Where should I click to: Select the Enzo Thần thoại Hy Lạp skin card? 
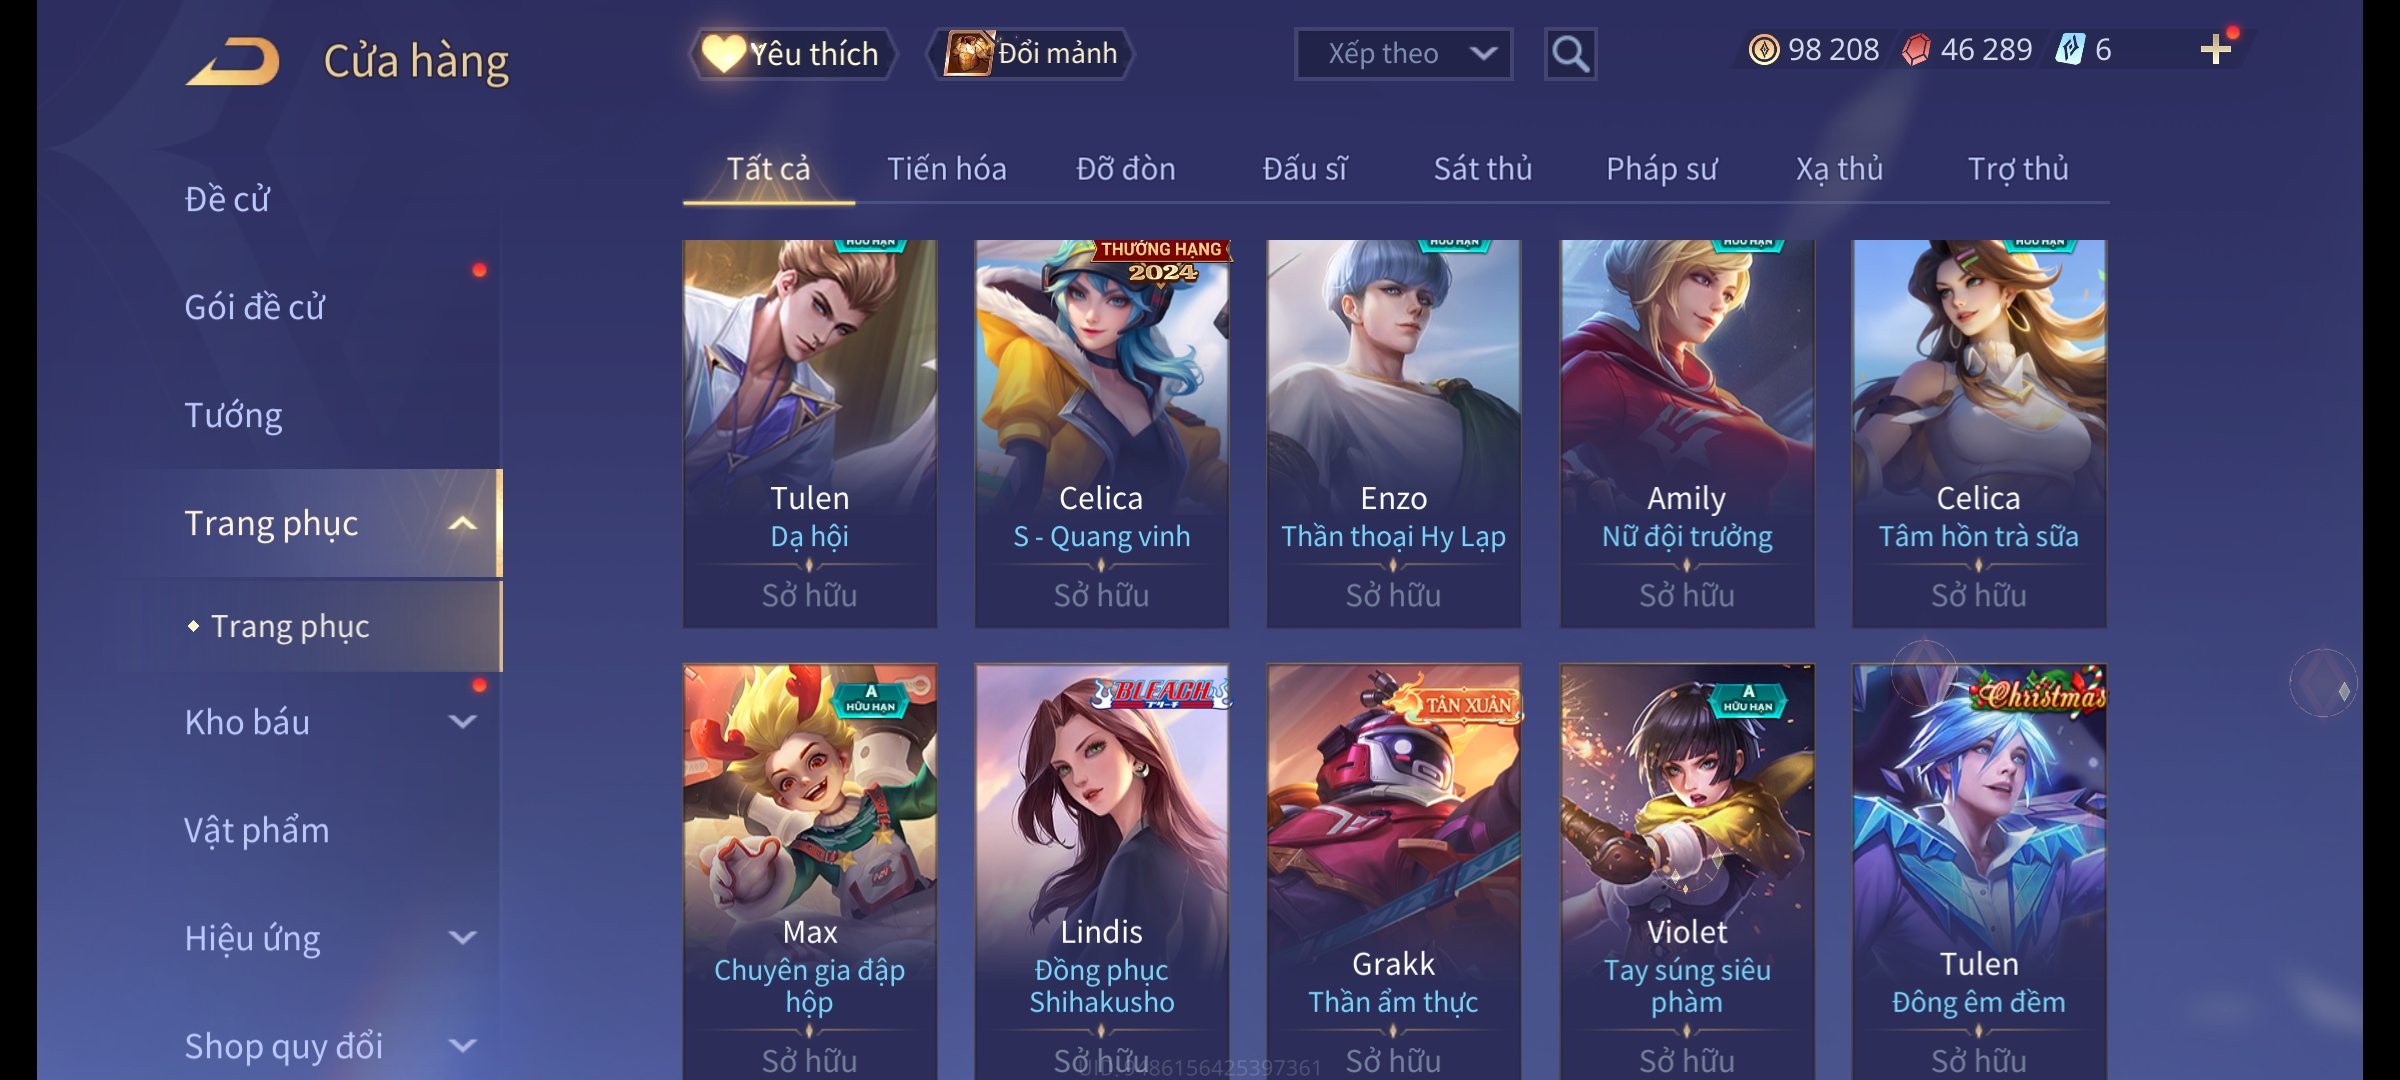(1394, 434)
